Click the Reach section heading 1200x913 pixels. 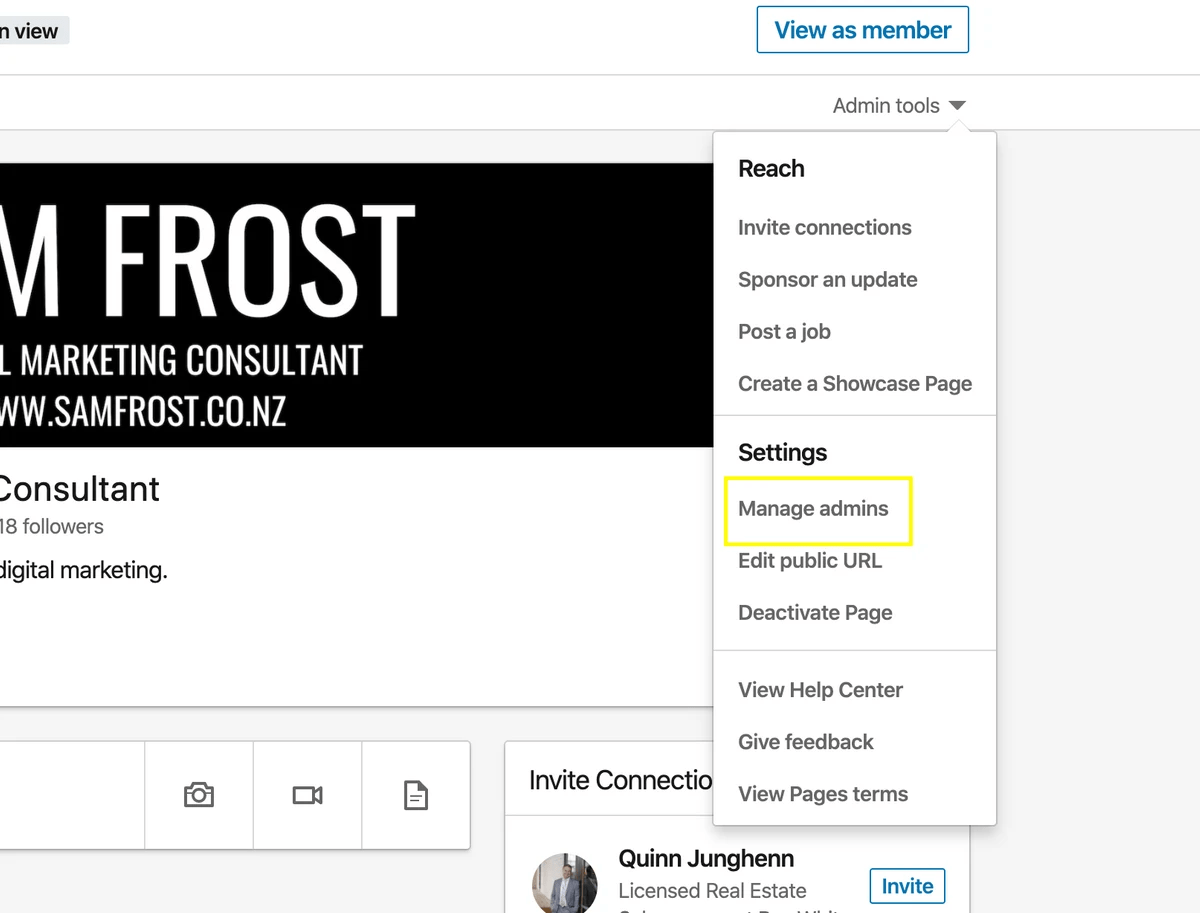point(771,168)
